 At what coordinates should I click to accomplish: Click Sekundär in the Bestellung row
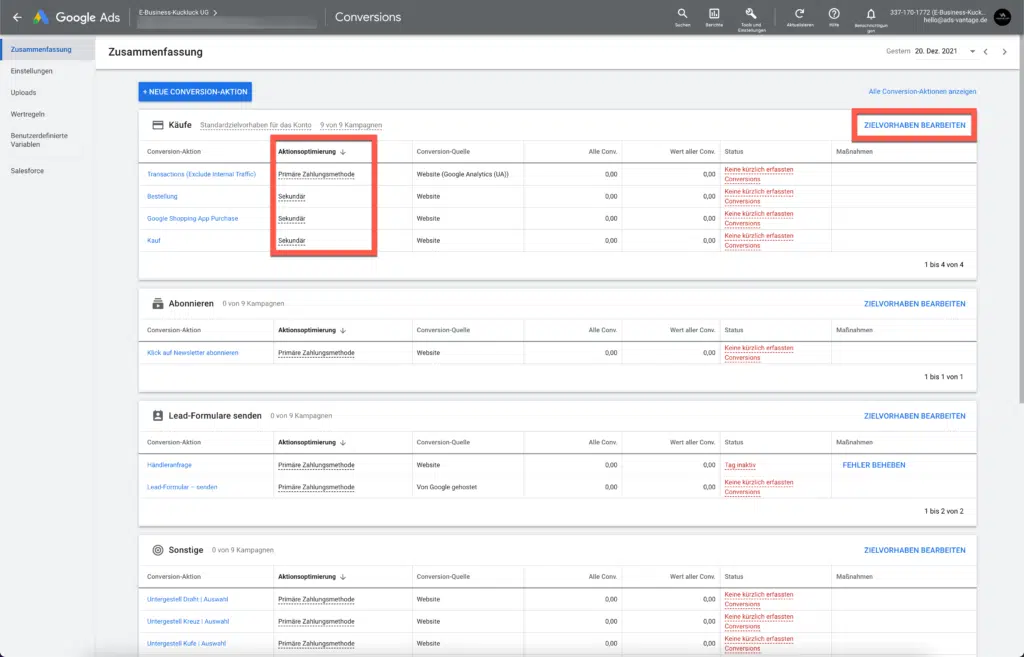[291, 197]
